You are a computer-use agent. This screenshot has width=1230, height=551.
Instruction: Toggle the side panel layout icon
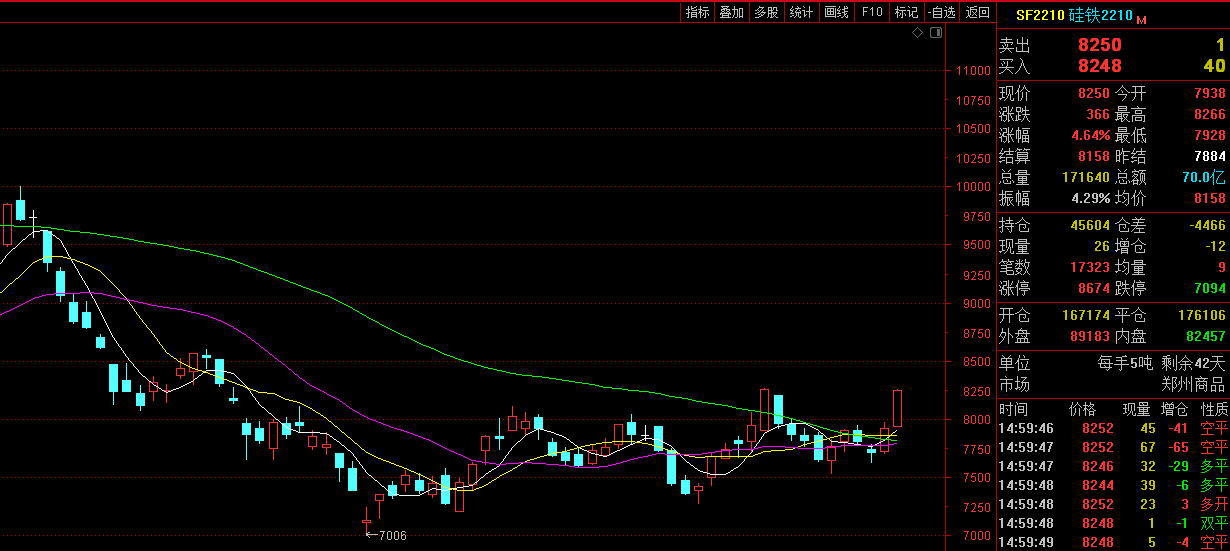(x=936, y=33)
